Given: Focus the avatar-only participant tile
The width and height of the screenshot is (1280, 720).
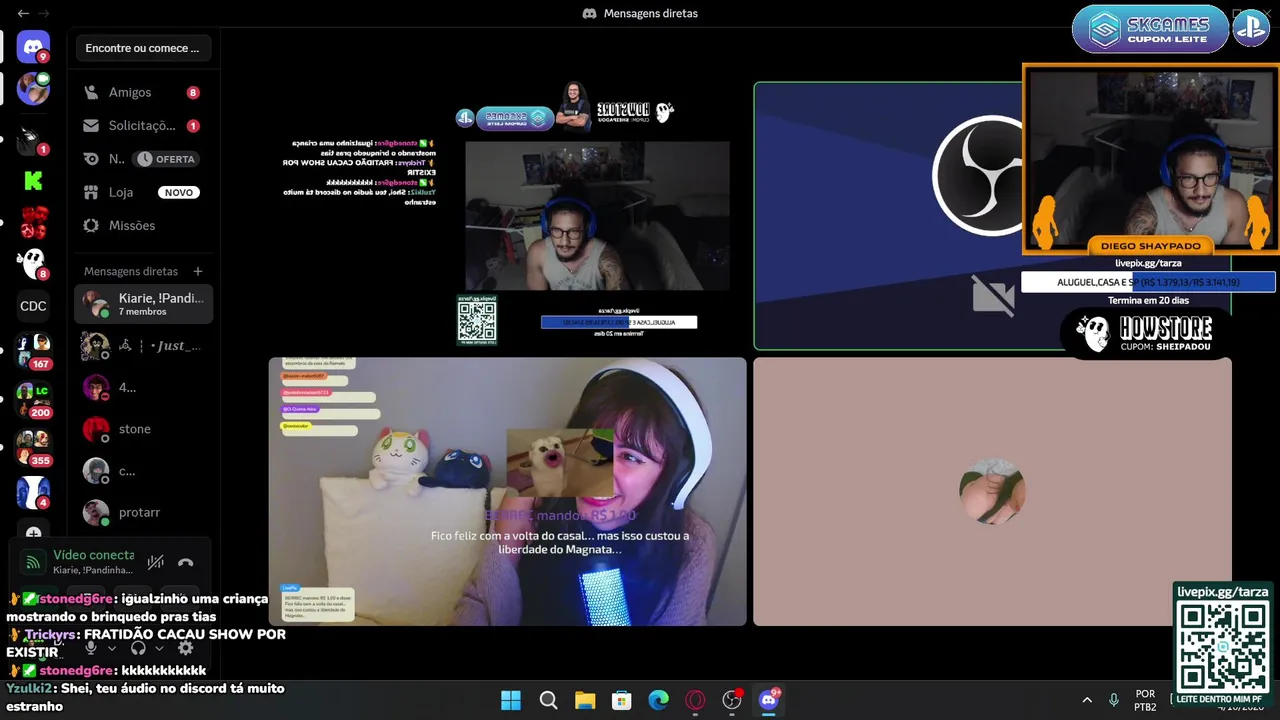Looking at the screenshot, I should [x=992, y=491].
